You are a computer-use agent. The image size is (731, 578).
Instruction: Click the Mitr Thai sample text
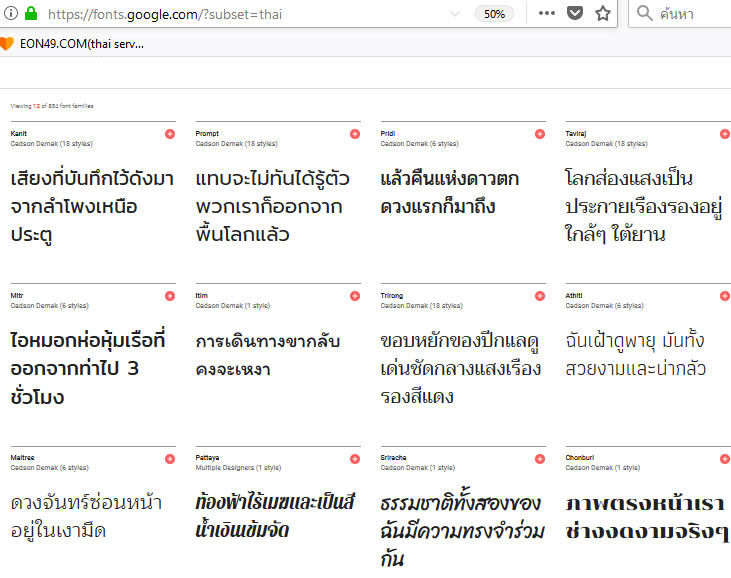pyautogui.click(x=88, y=368)
